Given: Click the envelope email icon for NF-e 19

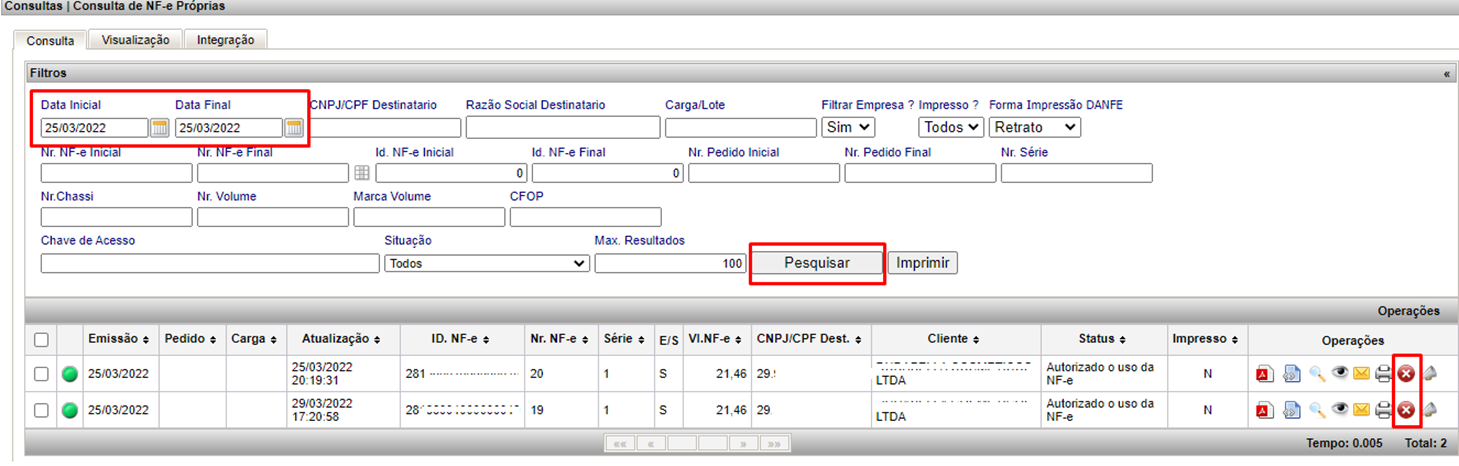Looking at the screenshot, I should 1361,410.
